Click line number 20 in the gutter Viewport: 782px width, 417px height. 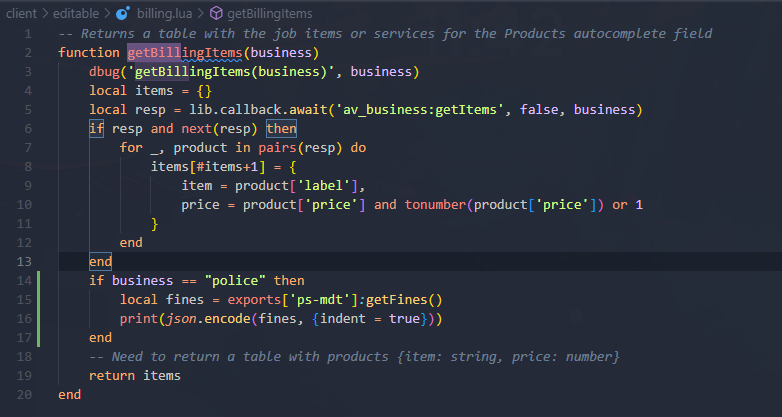[x=21, y=395]
